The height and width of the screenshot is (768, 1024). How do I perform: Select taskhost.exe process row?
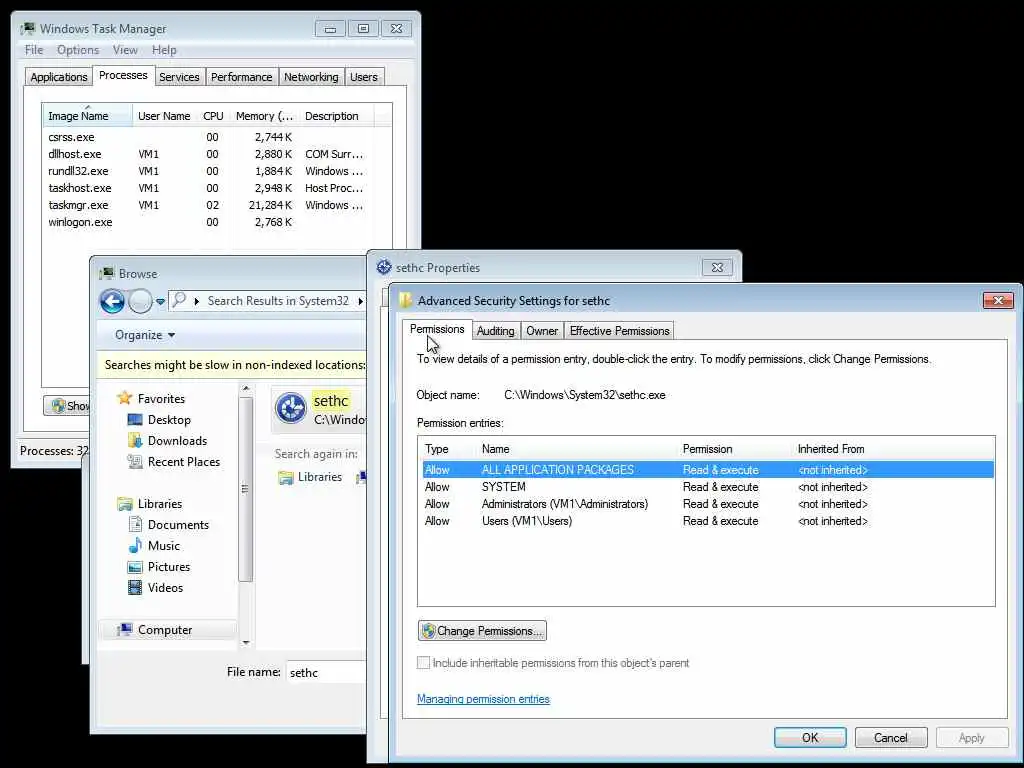(x=209, y=188)
